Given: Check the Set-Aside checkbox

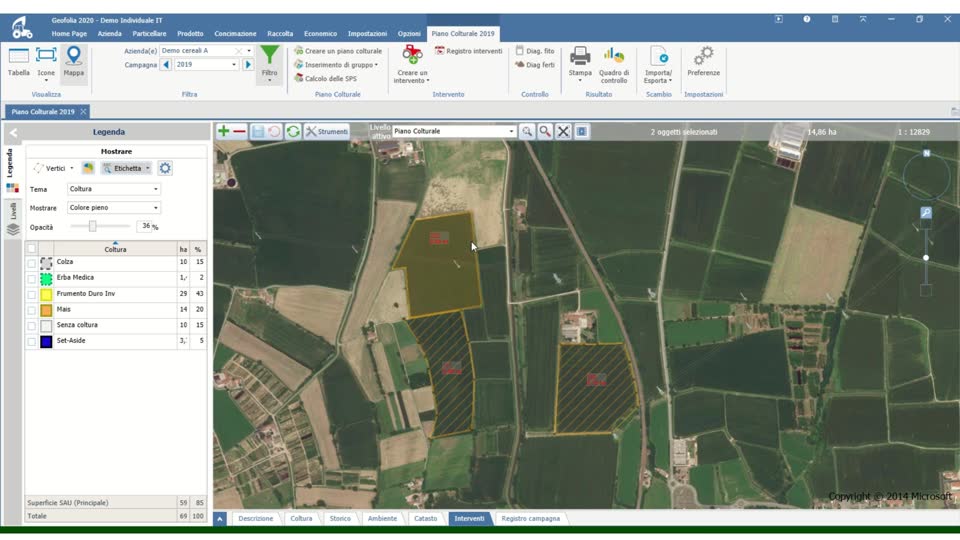Looking at the screenshot, I should click(31, 342).
